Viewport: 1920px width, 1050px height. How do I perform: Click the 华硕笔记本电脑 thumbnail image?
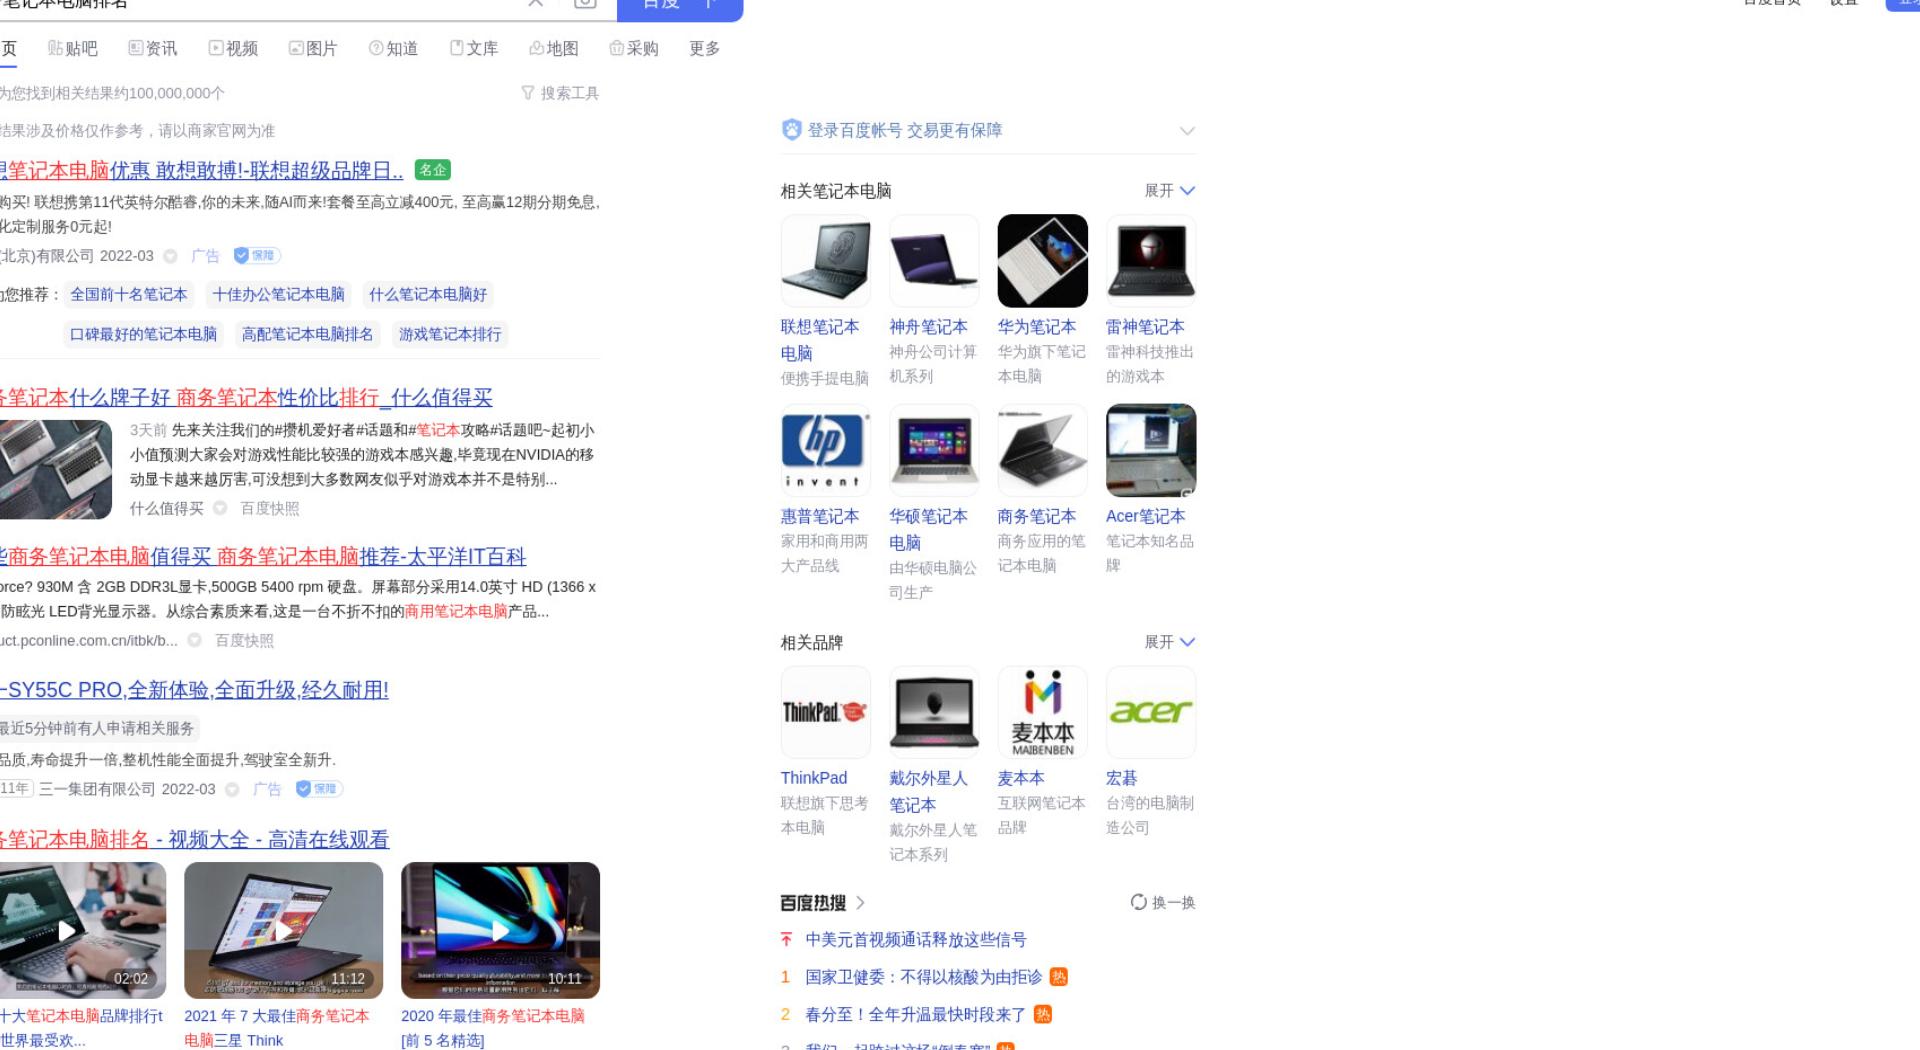934,450
